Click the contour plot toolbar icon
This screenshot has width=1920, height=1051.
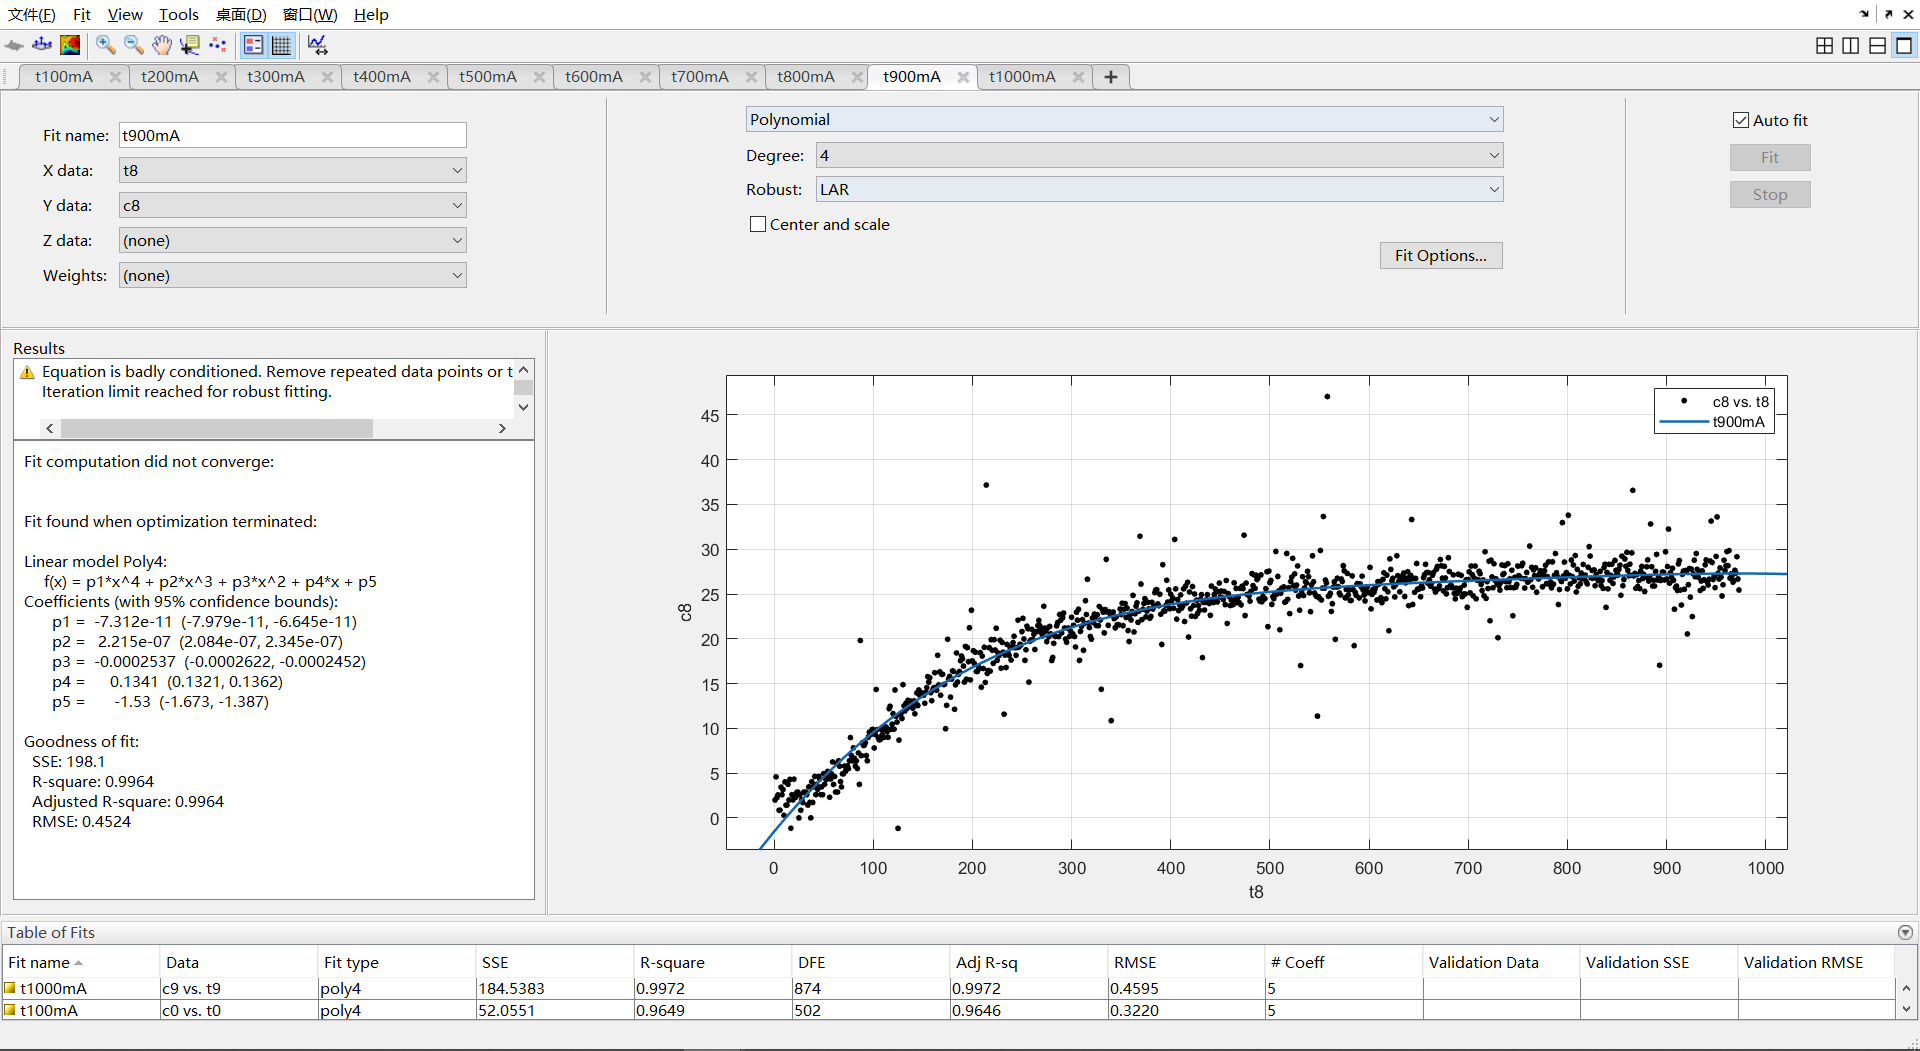[x=70, y=45]
